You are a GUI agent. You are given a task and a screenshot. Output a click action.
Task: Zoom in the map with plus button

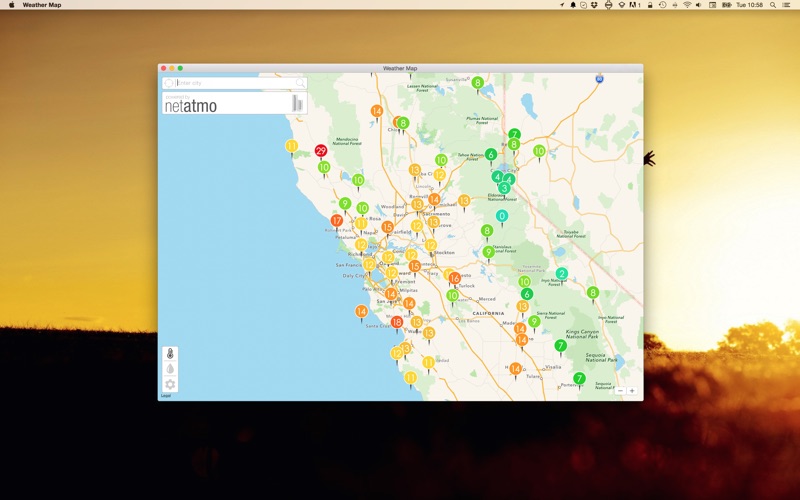click(632, 391)
